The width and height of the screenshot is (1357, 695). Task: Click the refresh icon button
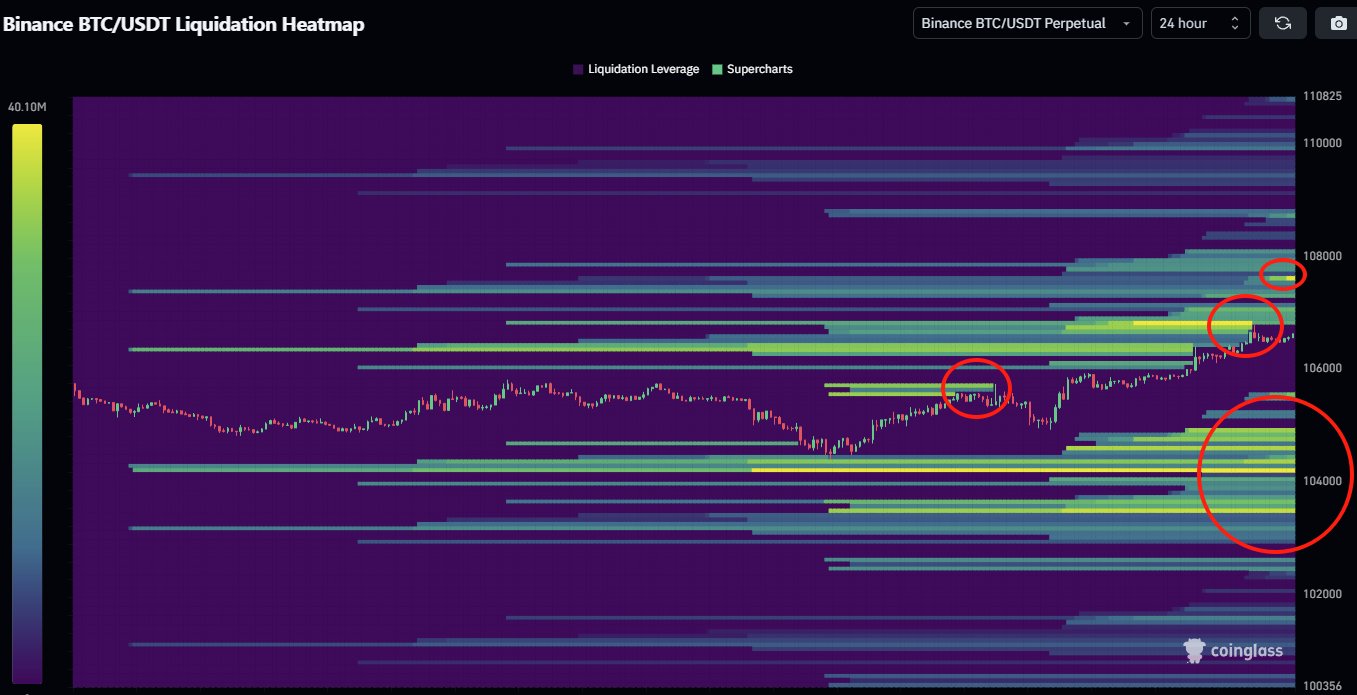coord(1283,23)
